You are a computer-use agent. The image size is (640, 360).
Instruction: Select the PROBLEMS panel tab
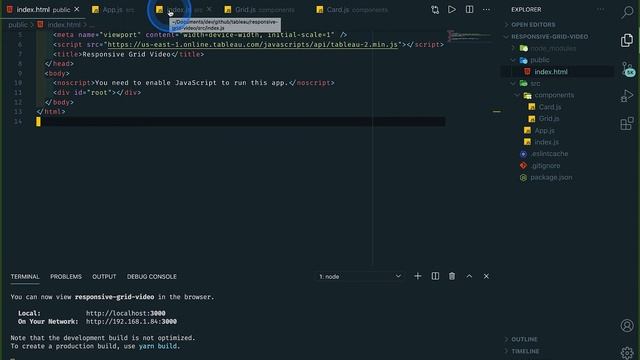pyautogui.click(x=66, y=276)
